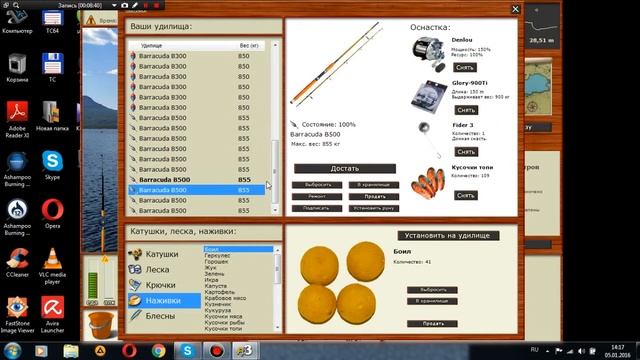640x360 pixels.
Task: Click the Леска line category icon
Action: pyautogui.click(x=135, y=269)
